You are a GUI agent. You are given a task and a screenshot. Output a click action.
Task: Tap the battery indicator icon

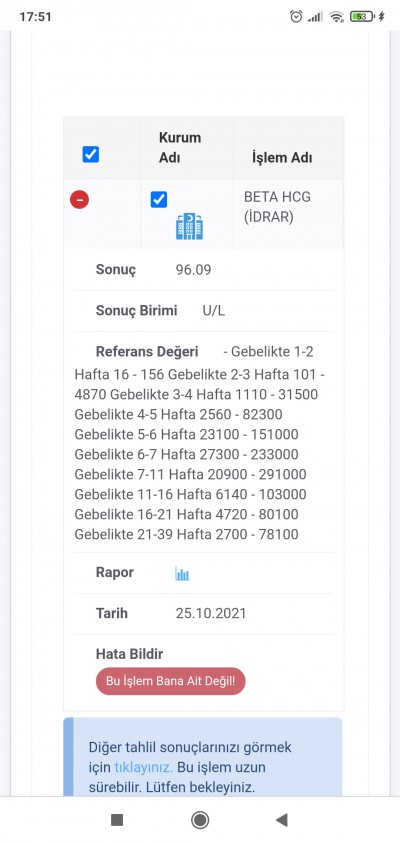[x=362, y=17]
